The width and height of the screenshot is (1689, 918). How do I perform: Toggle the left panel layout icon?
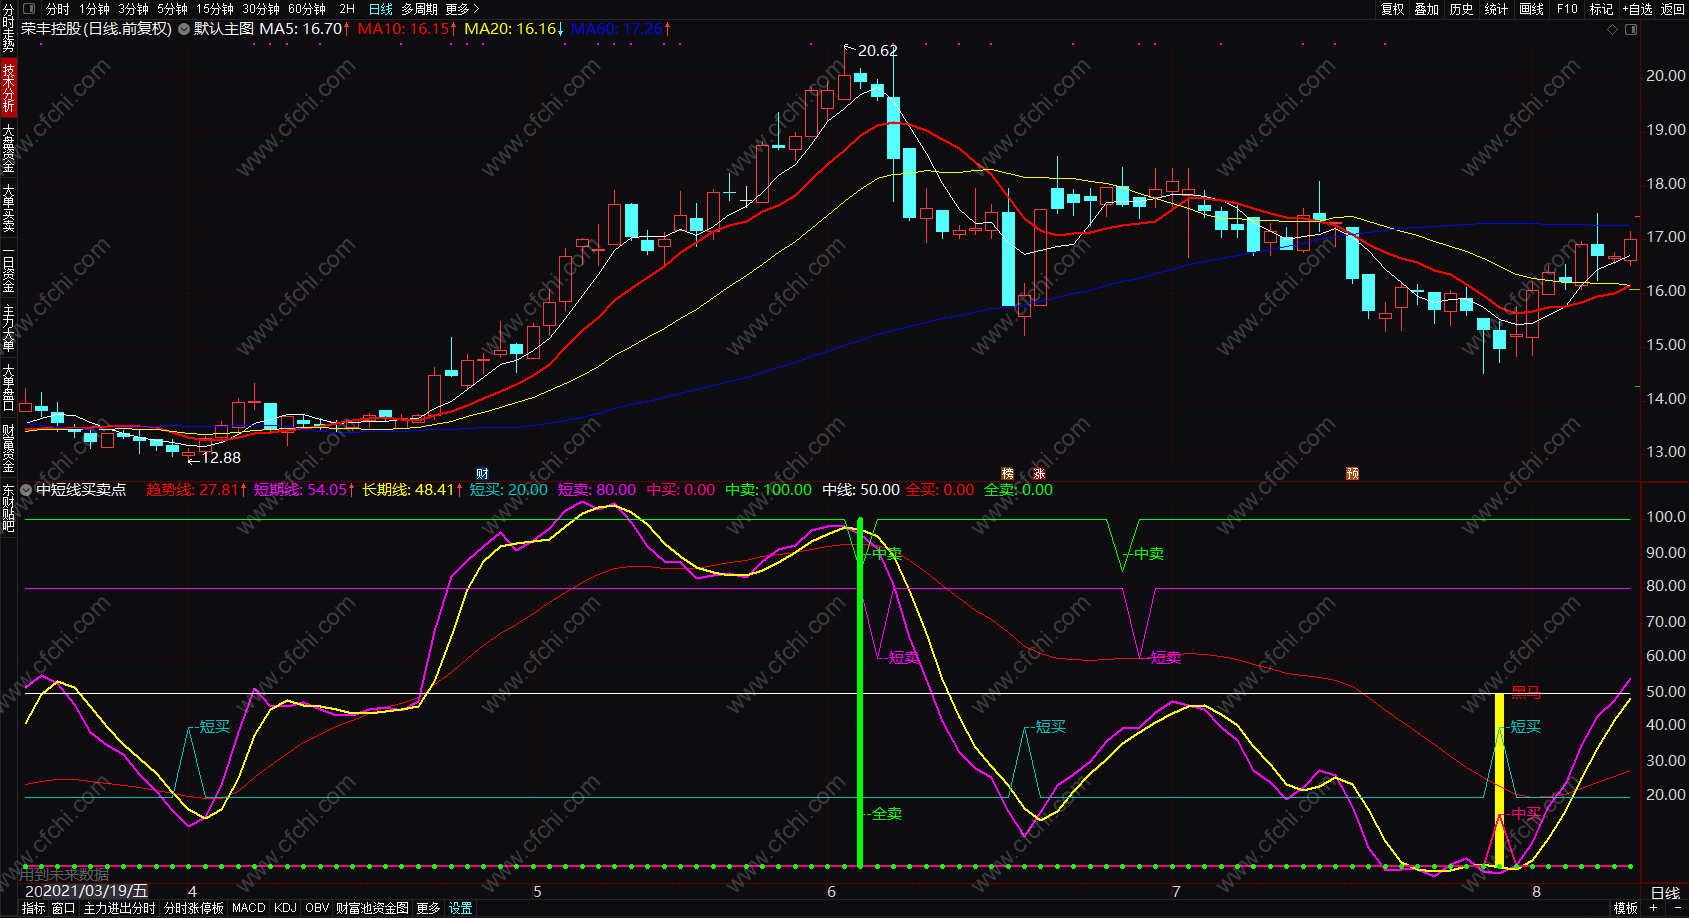[x=29, y=9]
